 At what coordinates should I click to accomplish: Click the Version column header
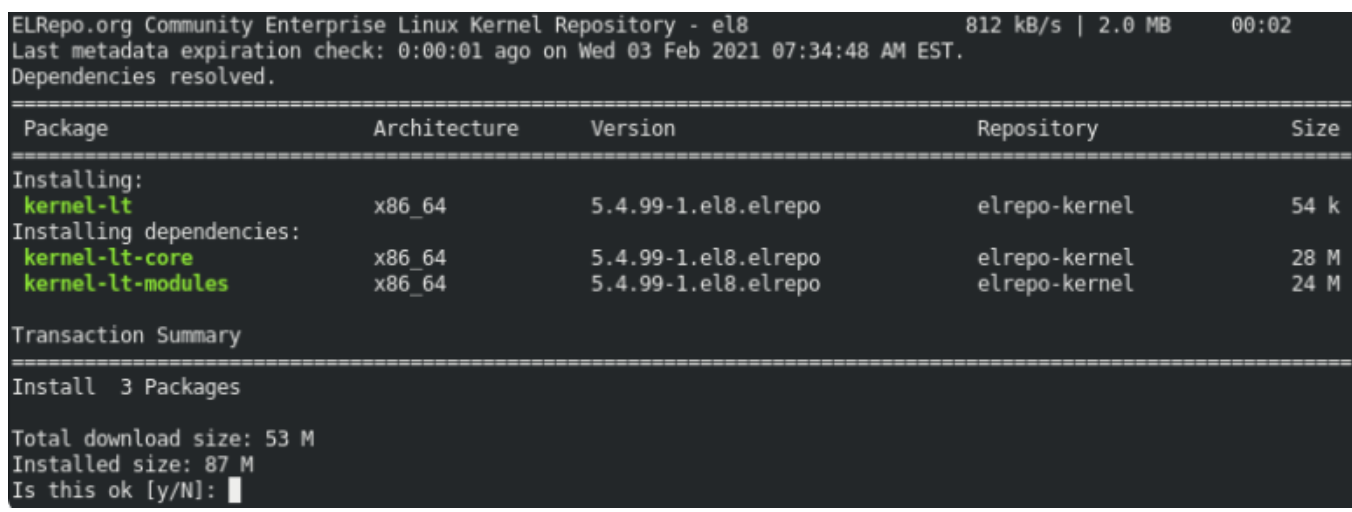(632, 128)
